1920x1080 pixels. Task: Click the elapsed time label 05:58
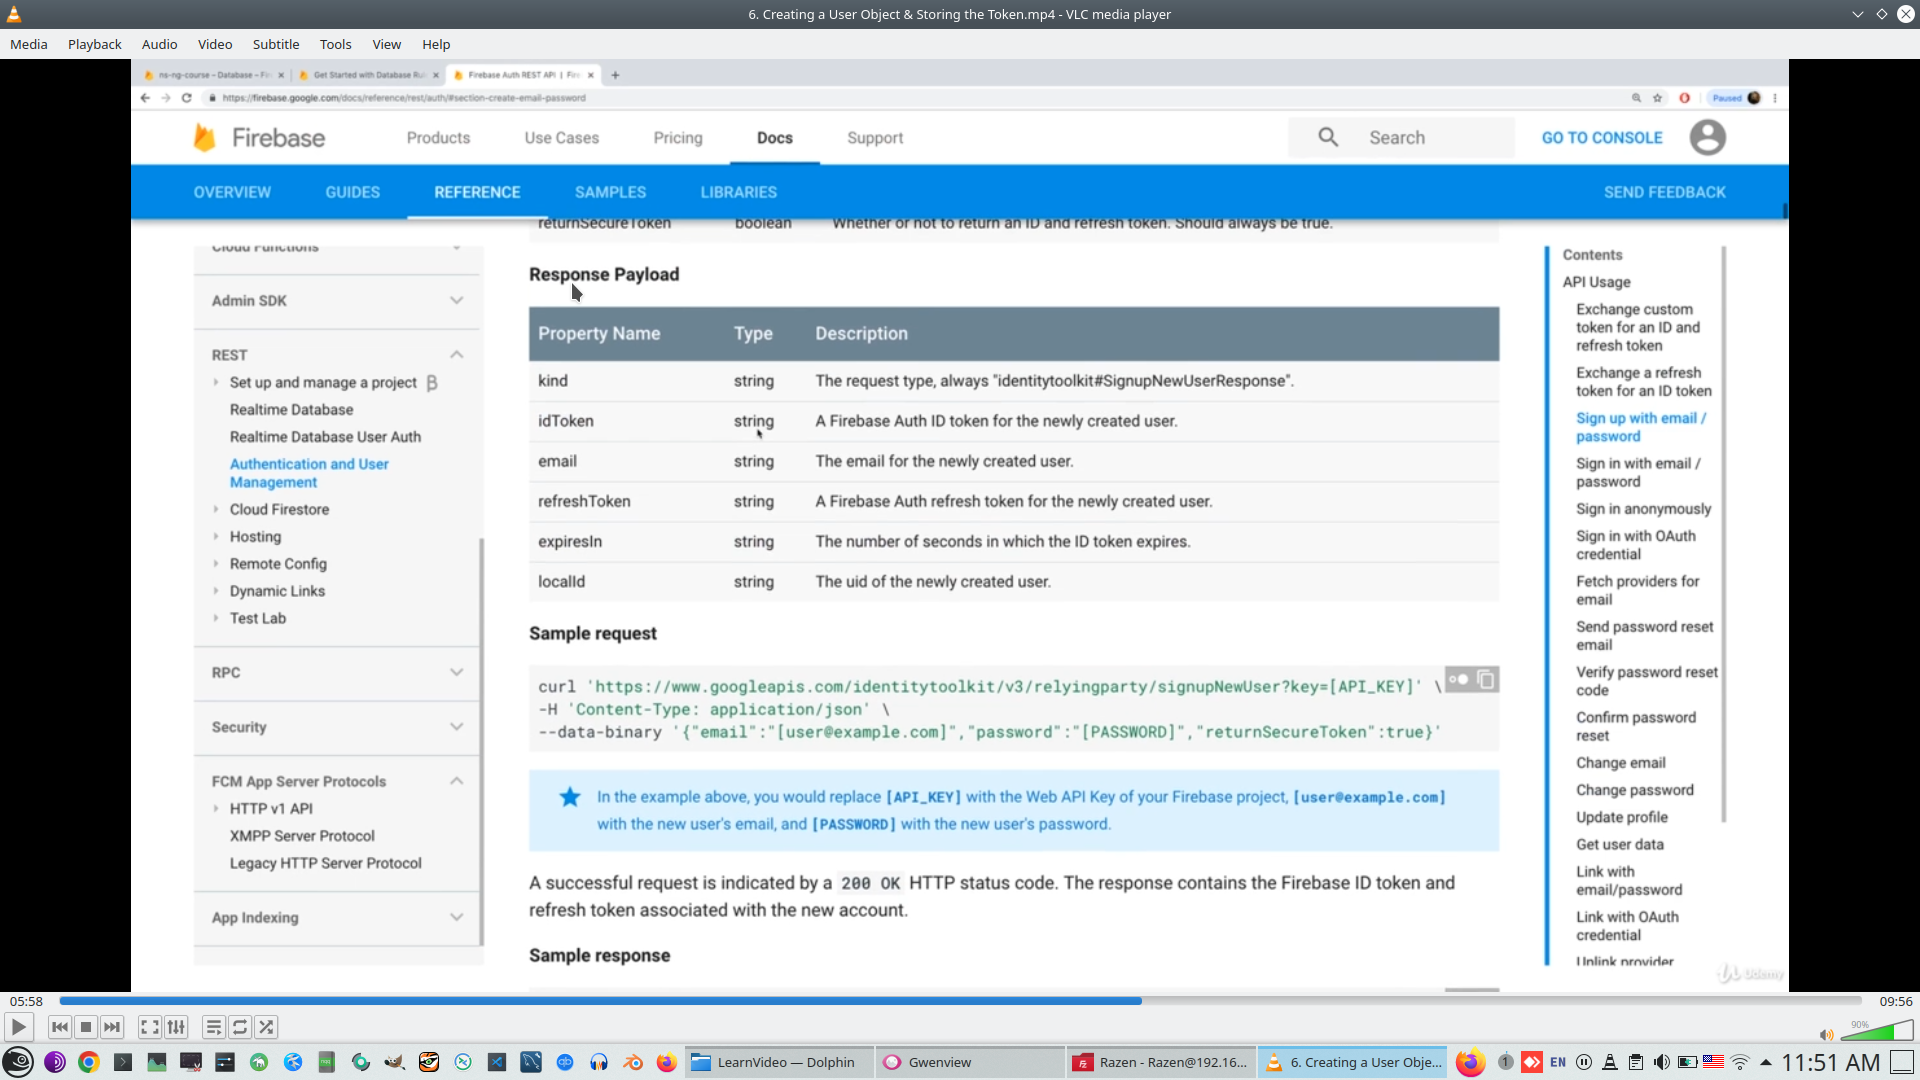(27, 1001)
